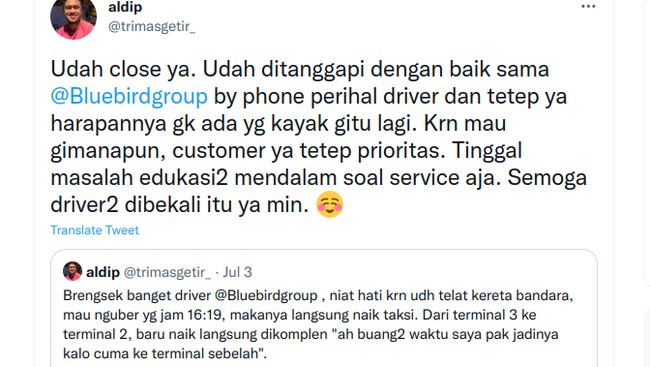Screen dimensions: 650x367
Task: Click quoted line 'kalo cuma ke terminal sebelah'
Action: click(165, 353)
